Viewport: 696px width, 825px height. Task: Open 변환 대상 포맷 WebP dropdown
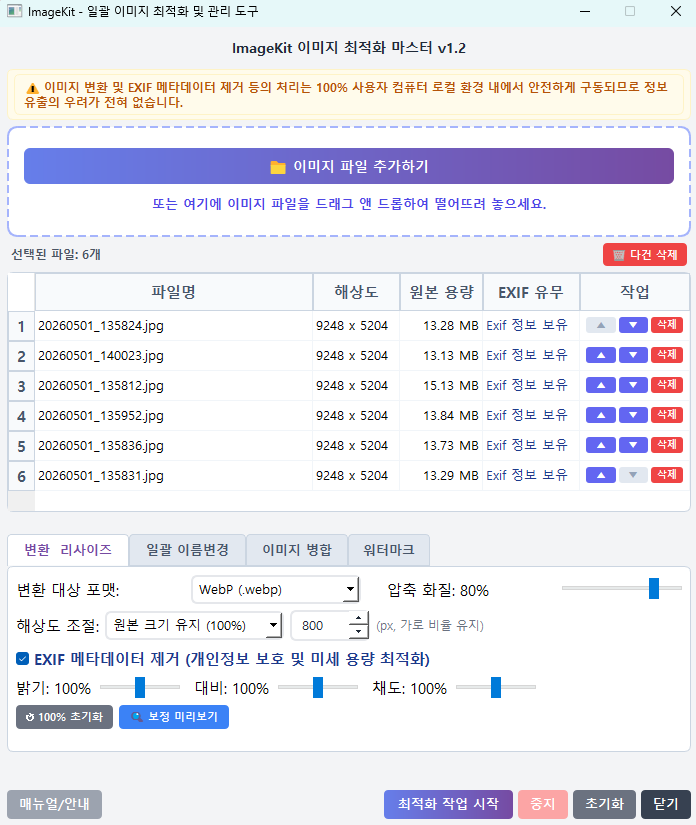coord(275,589)
